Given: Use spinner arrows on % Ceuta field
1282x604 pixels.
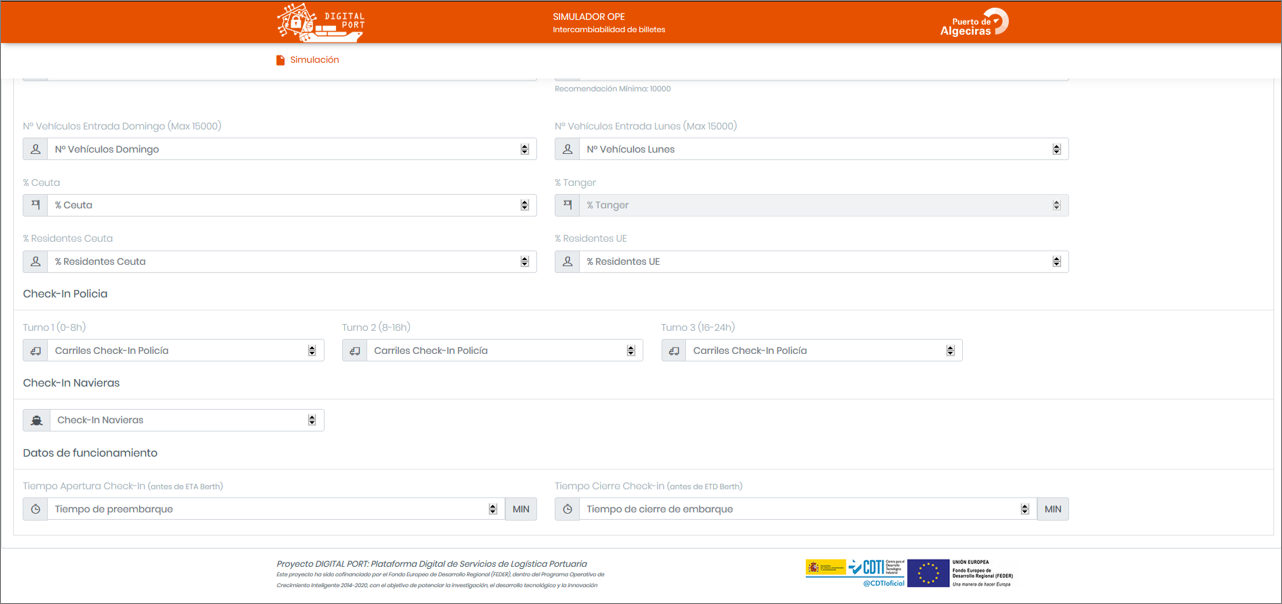Looking at the screenshot, I should [x=524, y=205].
